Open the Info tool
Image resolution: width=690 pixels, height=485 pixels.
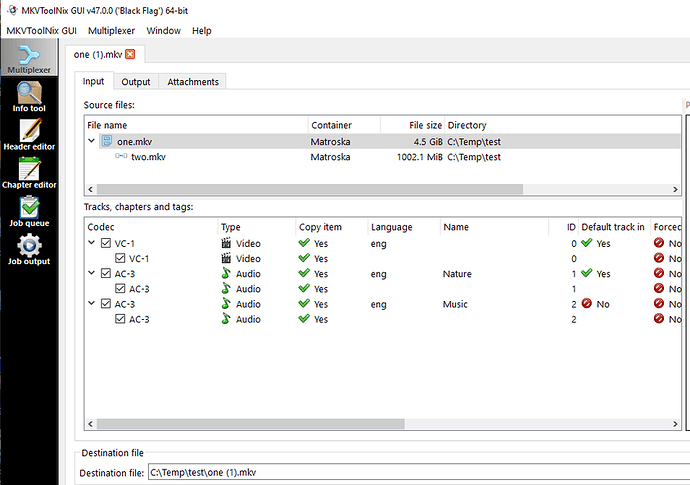29,96
